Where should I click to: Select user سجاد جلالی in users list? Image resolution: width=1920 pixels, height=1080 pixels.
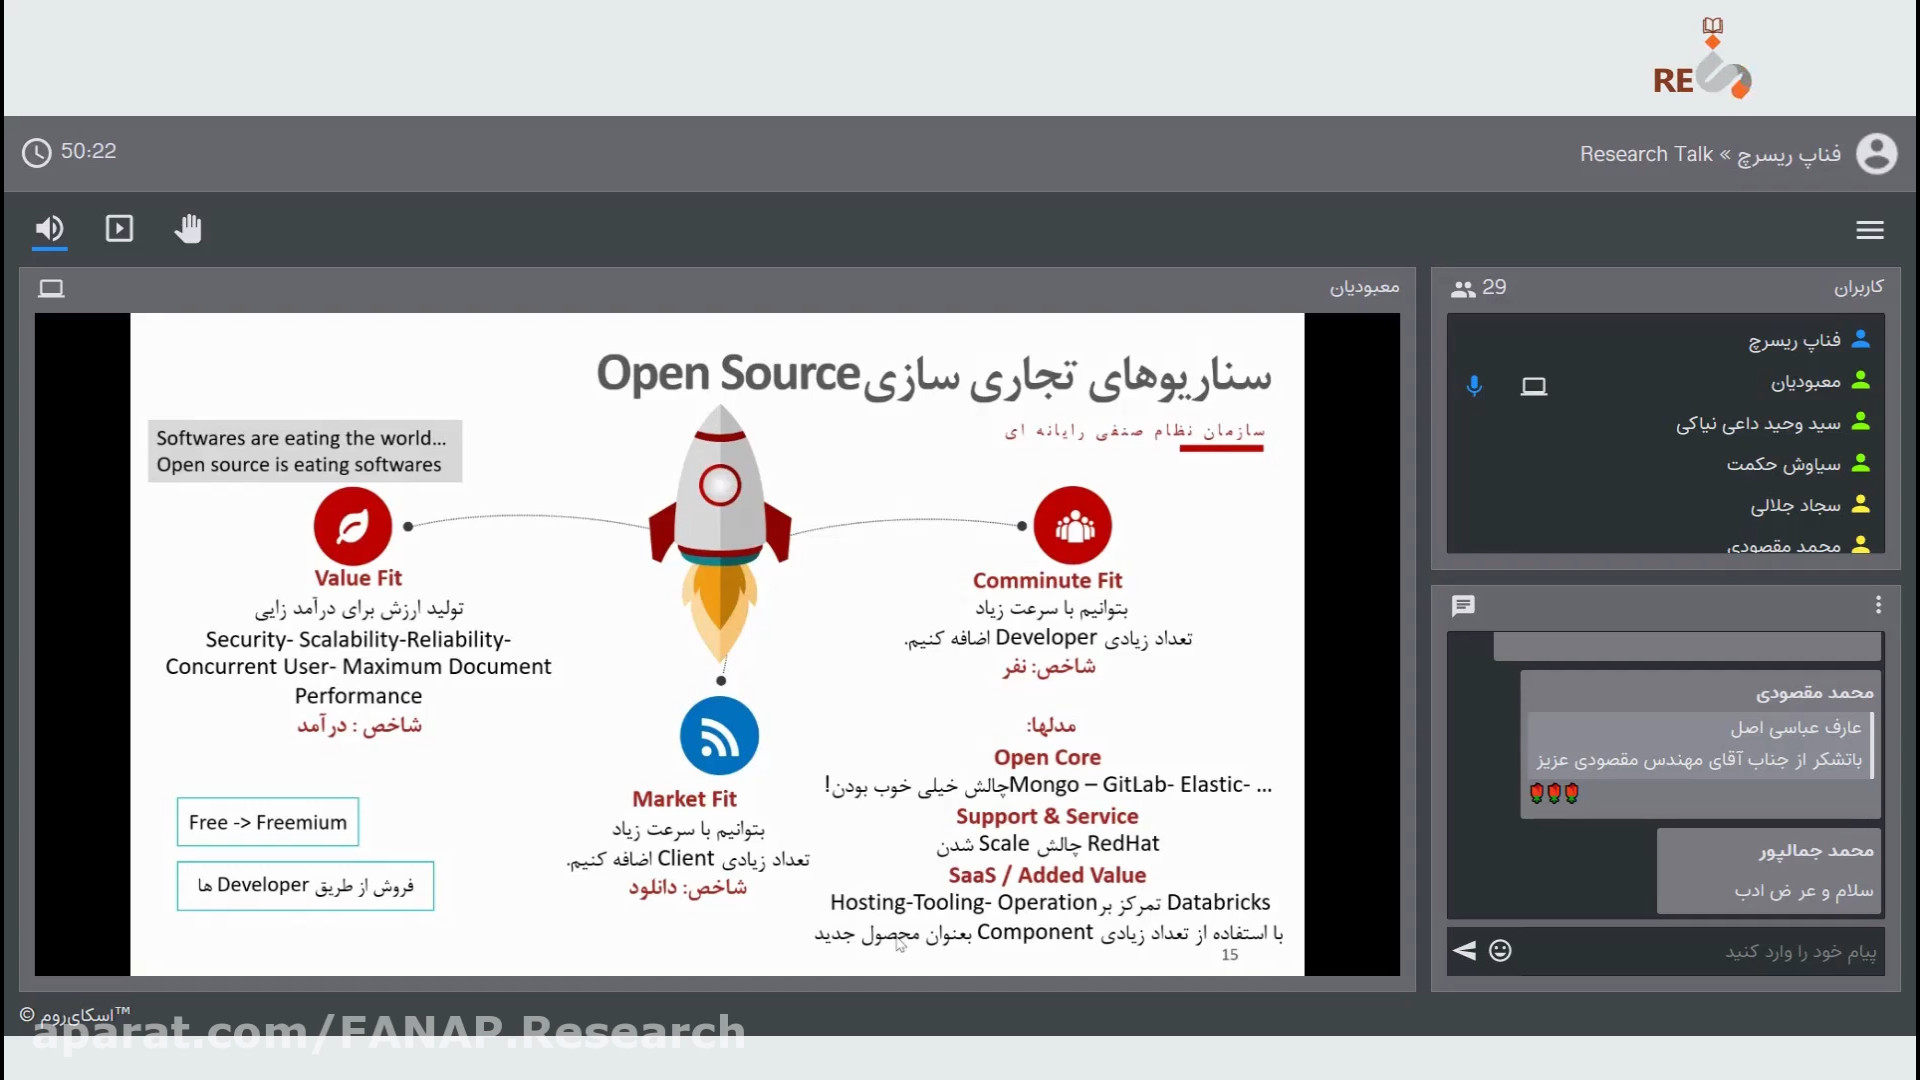point(1794,506)
